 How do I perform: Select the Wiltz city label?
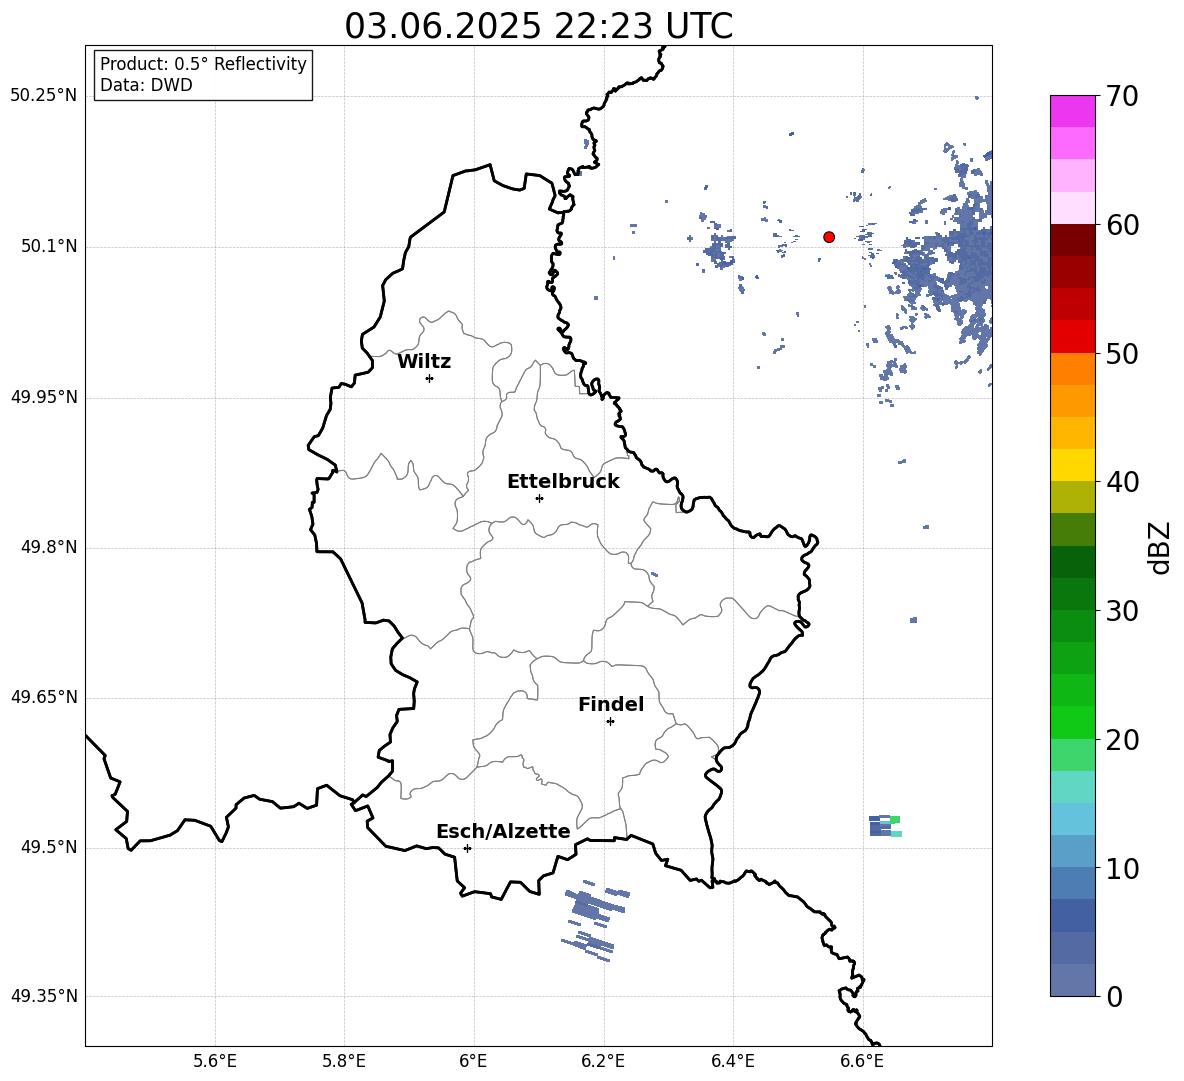tap(424, 362)
